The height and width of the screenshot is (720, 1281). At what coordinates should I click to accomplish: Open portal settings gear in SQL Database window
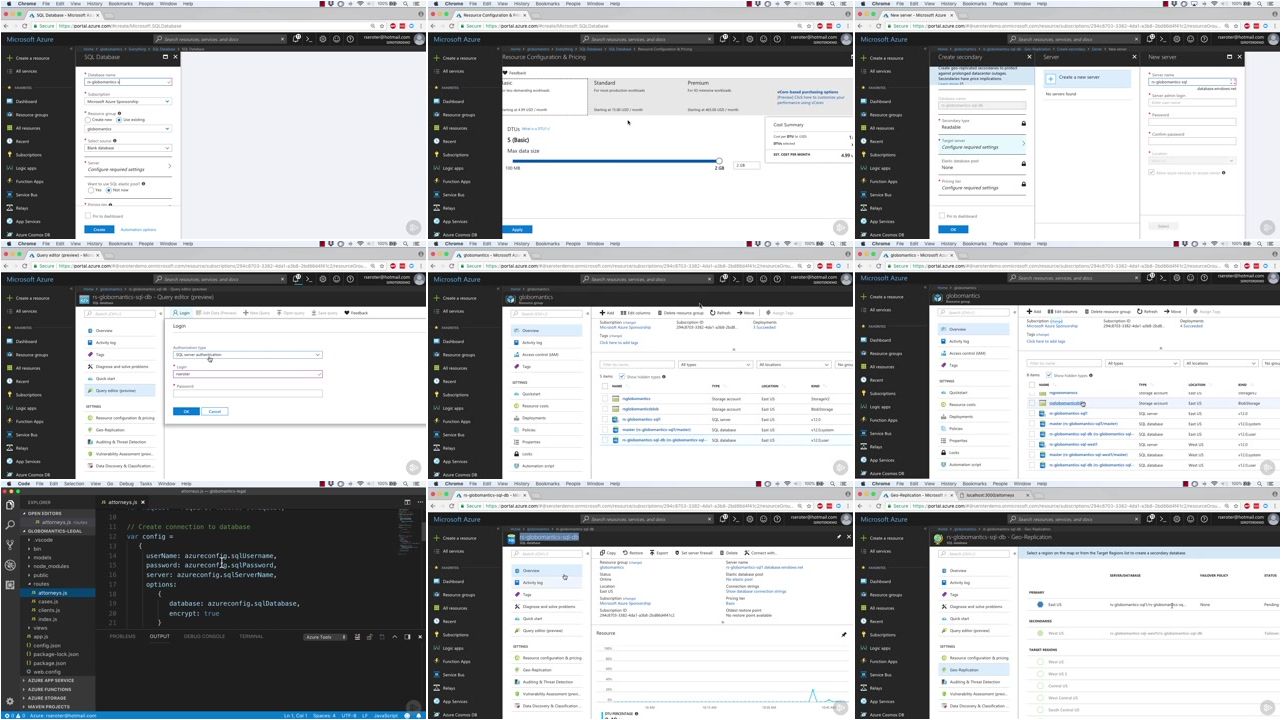[323, 39]
